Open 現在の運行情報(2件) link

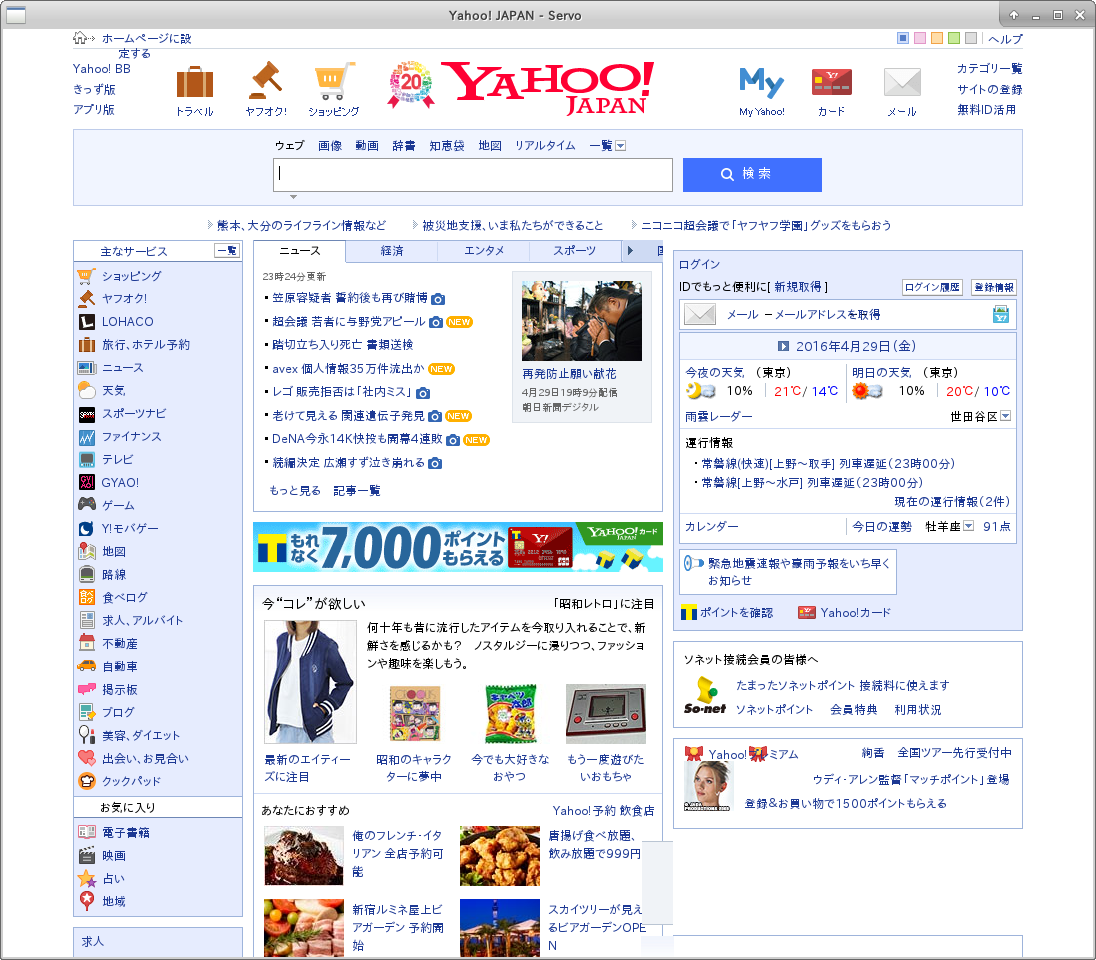pos(952,502)
